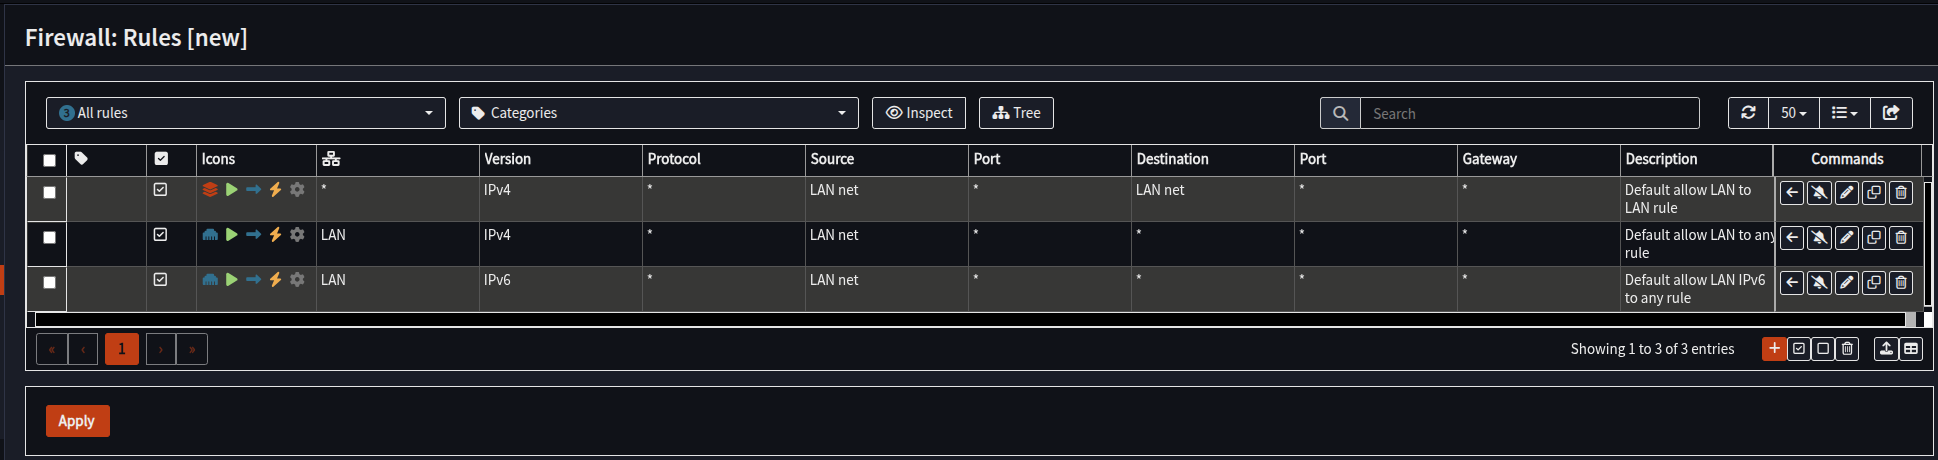Expand the Categories dropdown
The height and width of the screenshot is (460, 1938).
[658, 113]
